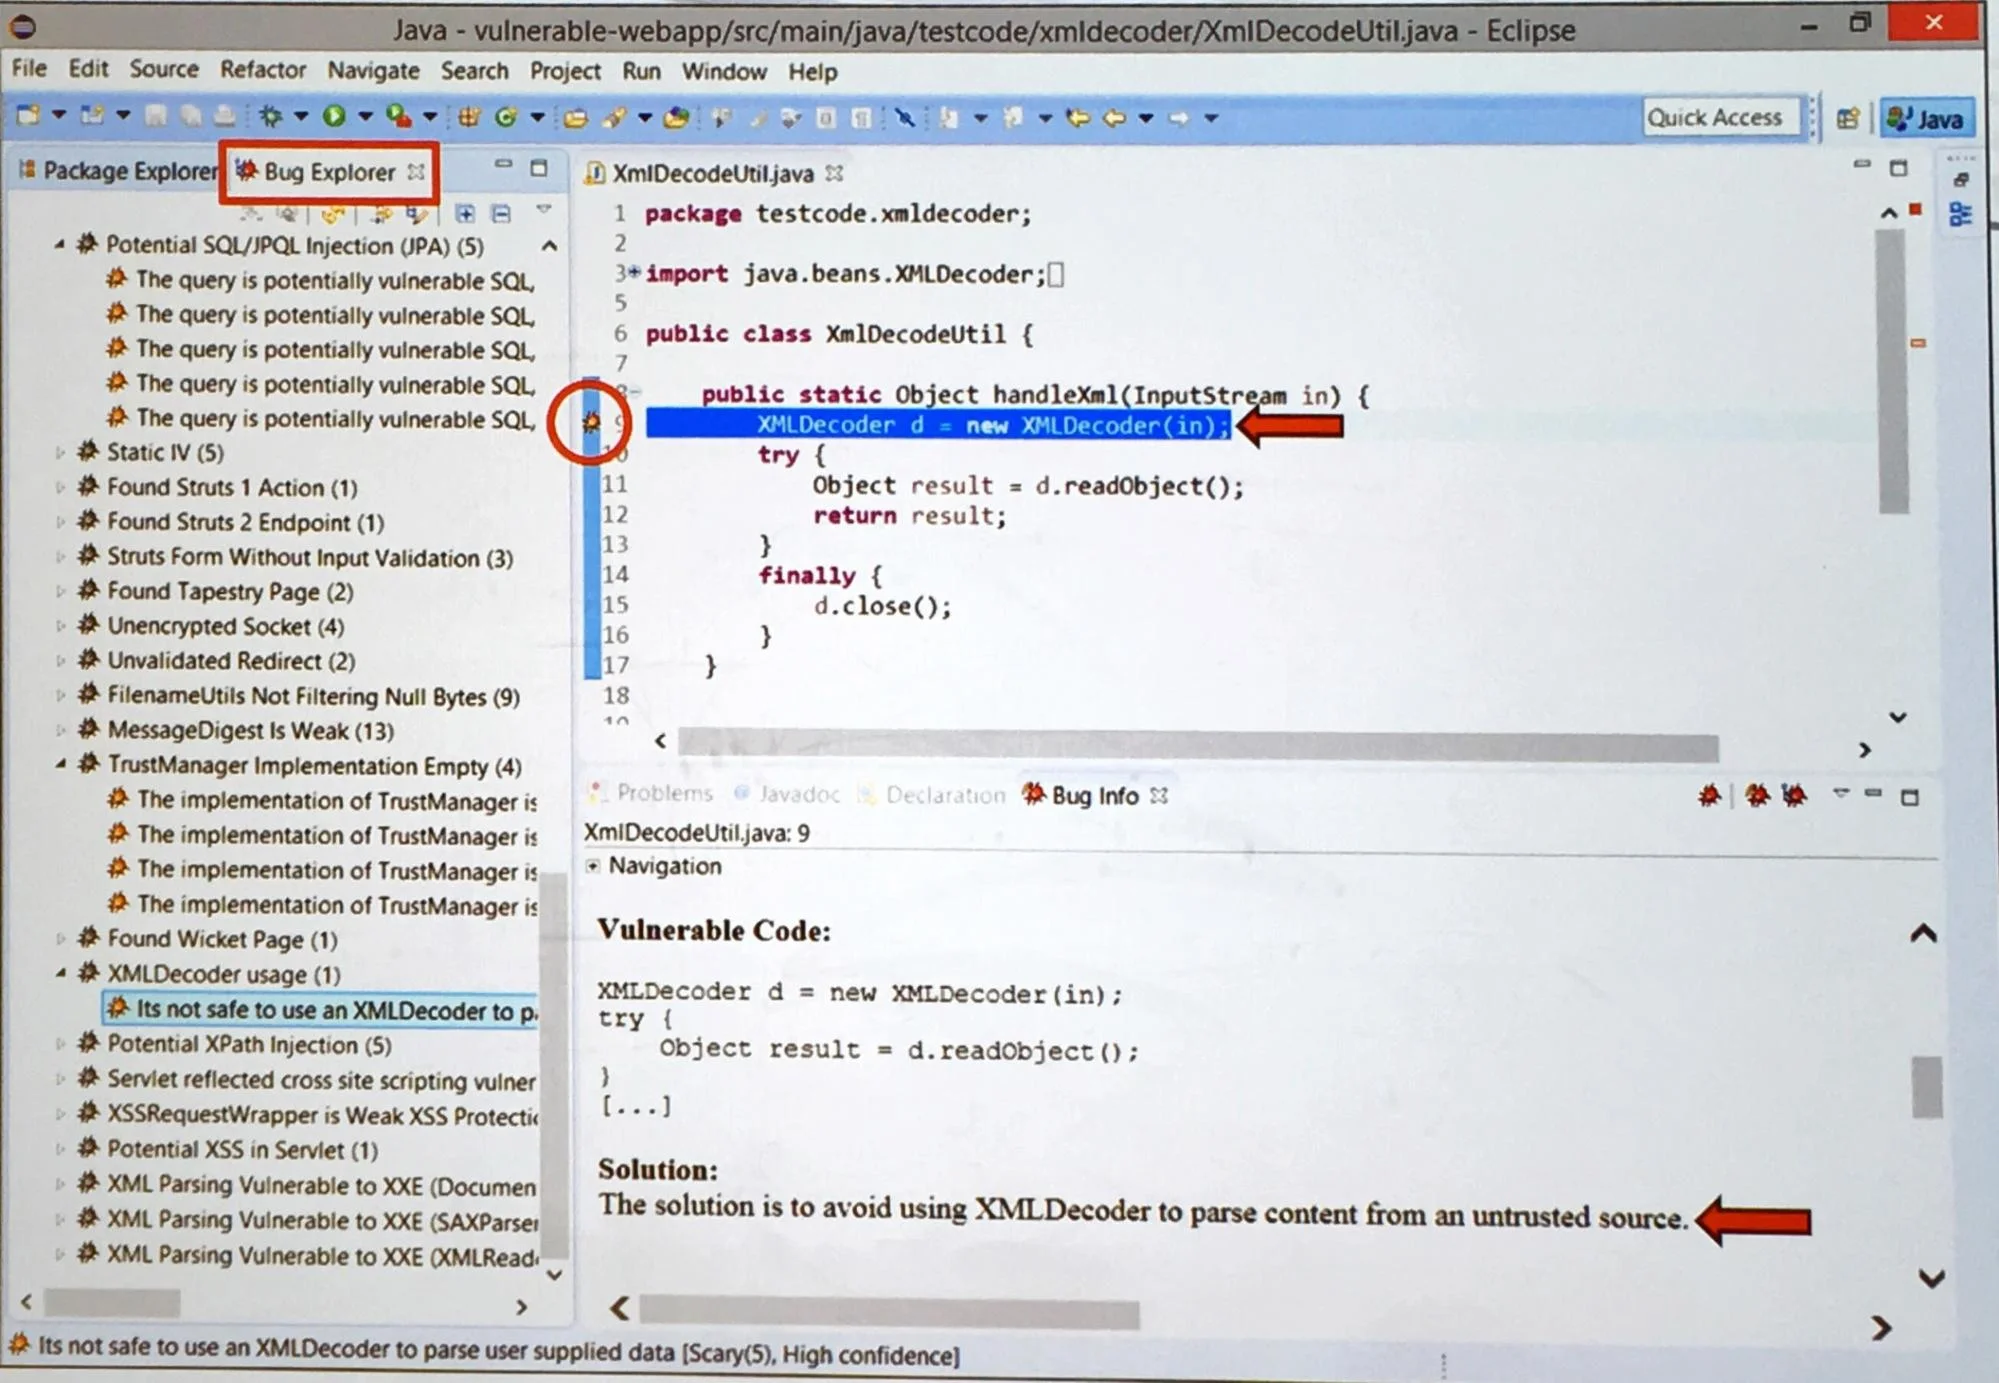Click Expand All in Bug Explorer toolbar
This screenshot has width=1999, height=1383.
[x=465, y=213]
